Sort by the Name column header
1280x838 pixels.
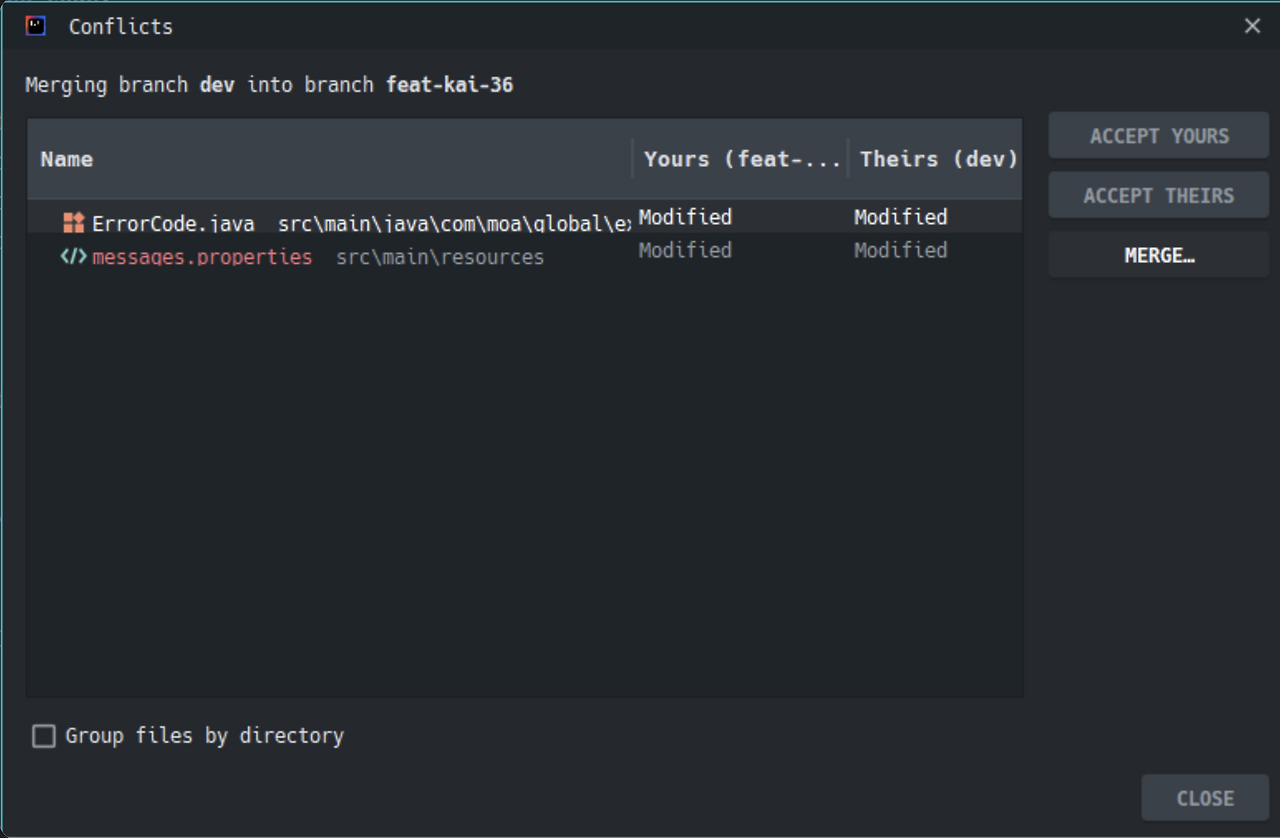click(67, 159)
